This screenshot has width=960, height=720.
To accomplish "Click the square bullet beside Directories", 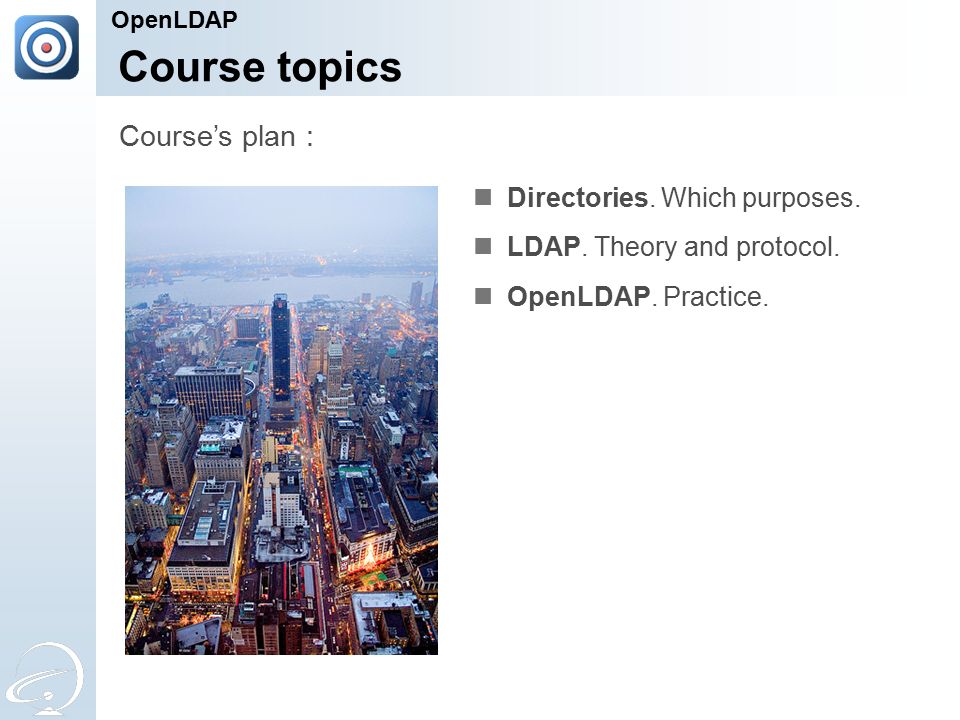I will [x=483, y=197].
